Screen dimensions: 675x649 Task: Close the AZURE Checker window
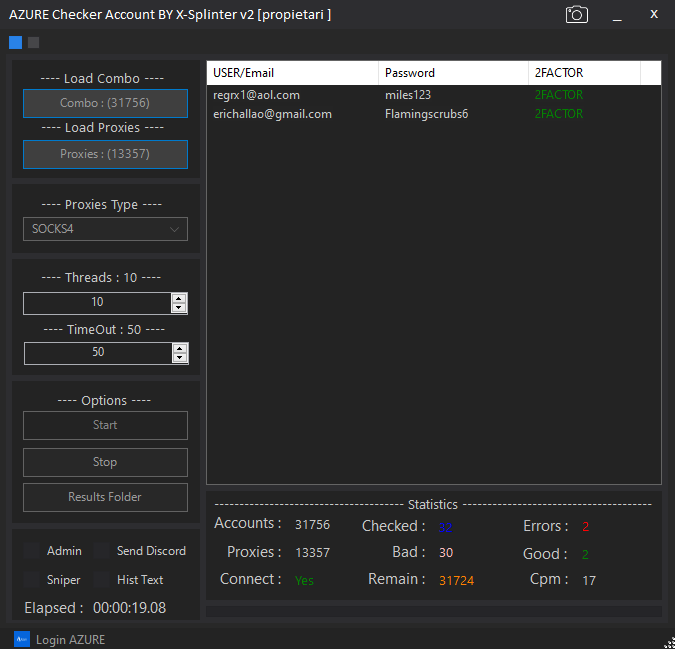654,15
